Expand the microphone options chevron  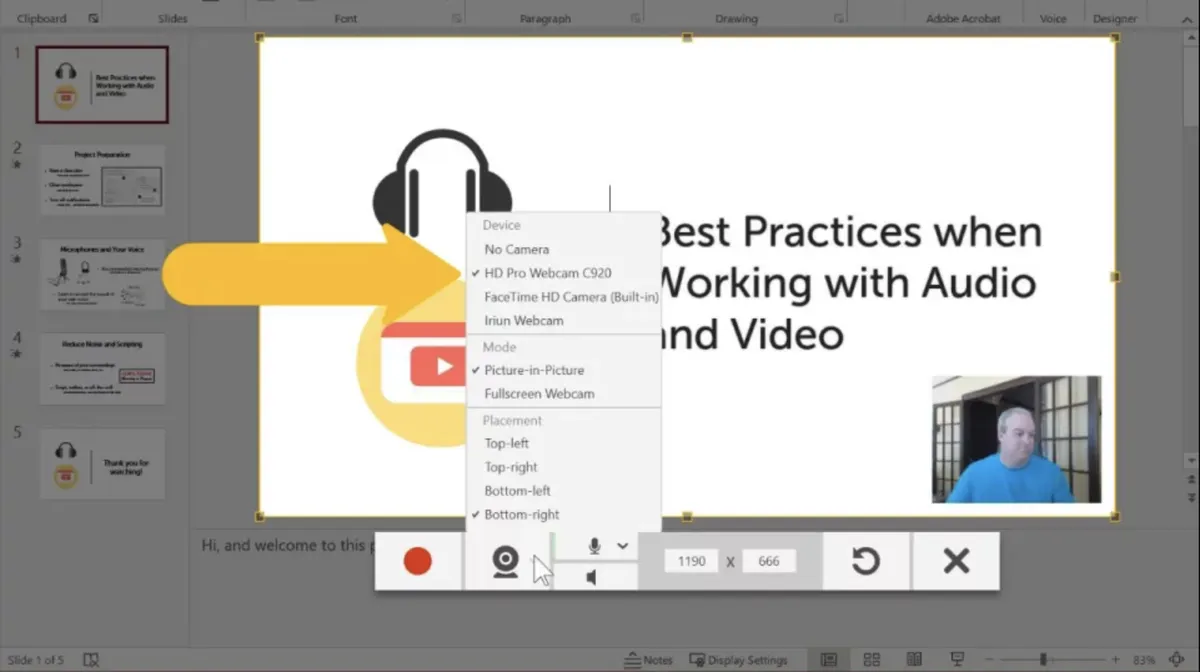[x=623, y=546]
